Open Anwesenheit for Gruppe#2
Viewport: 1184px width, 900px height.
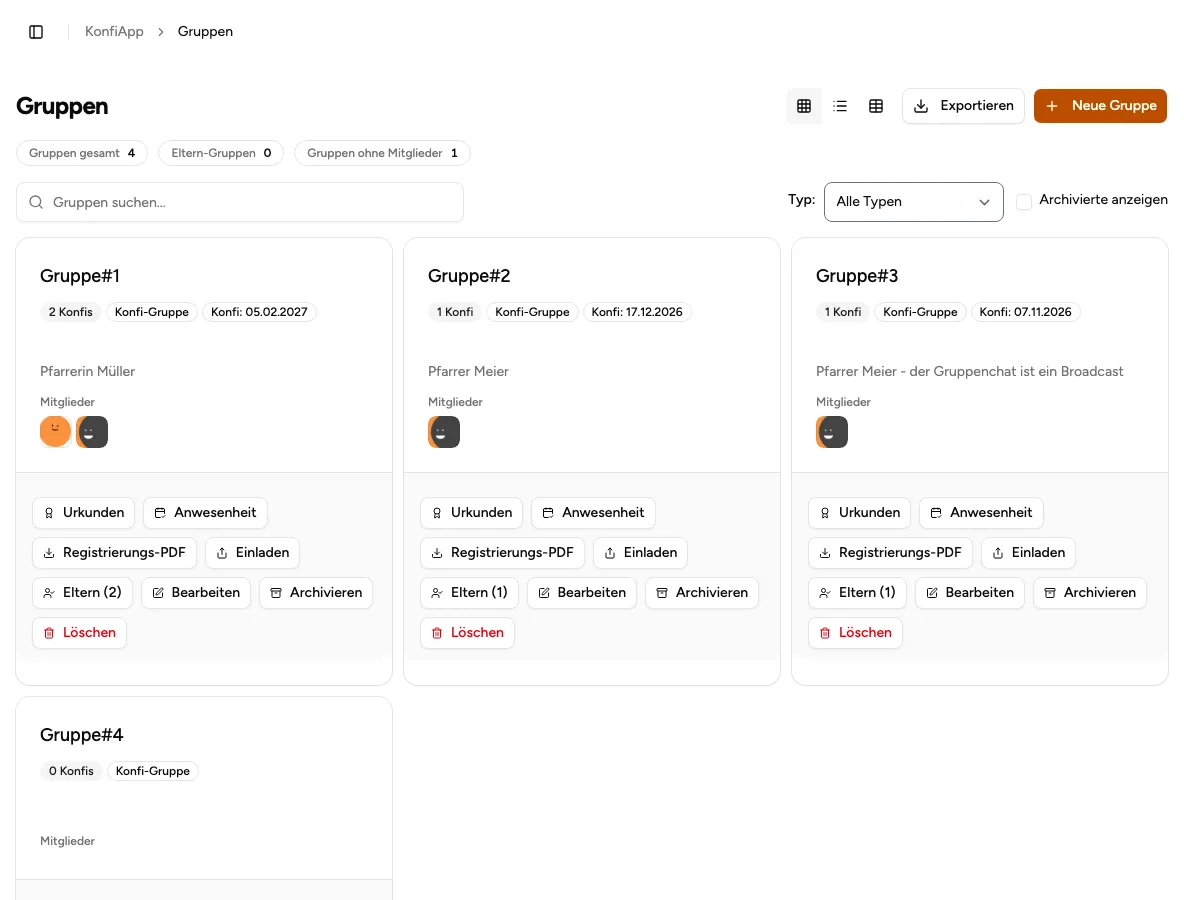(594, 513)
